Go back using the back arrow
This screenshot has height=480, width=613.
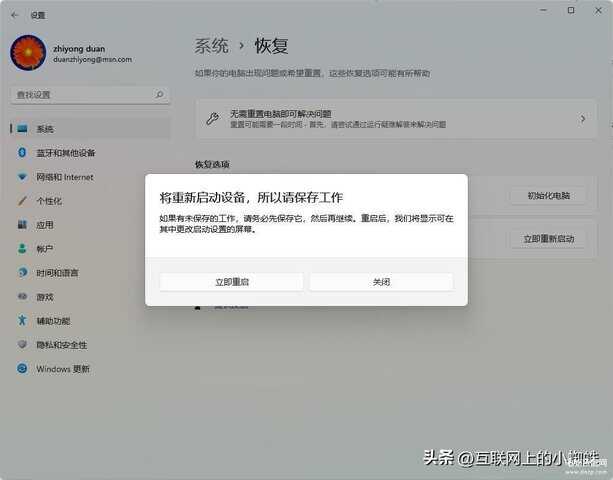[x=15, y=15]
